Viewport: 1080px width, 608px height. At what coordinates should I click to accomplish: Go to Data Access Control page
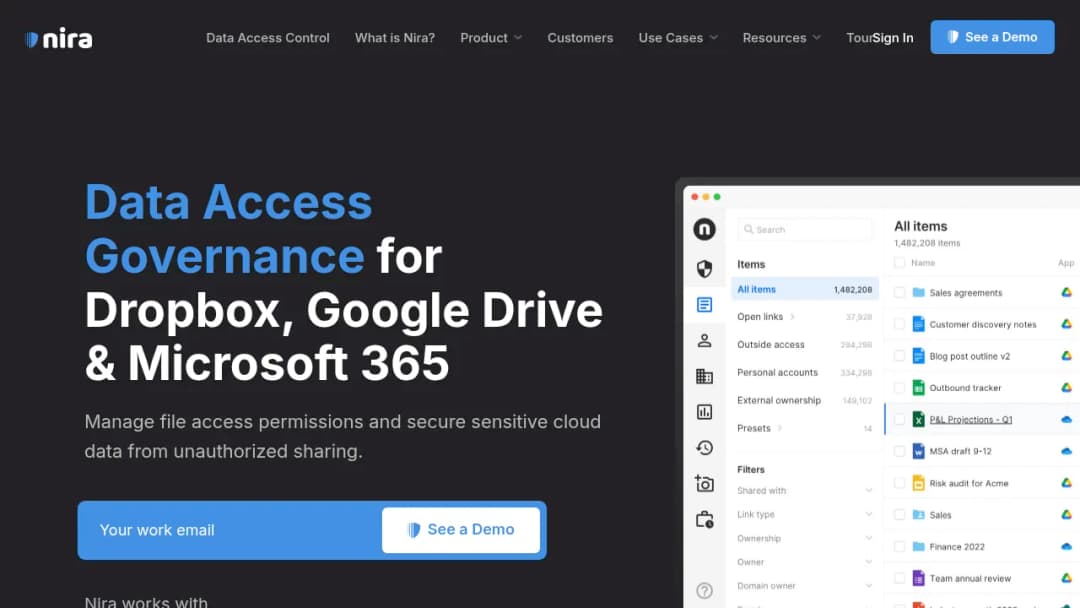point(268,38)
